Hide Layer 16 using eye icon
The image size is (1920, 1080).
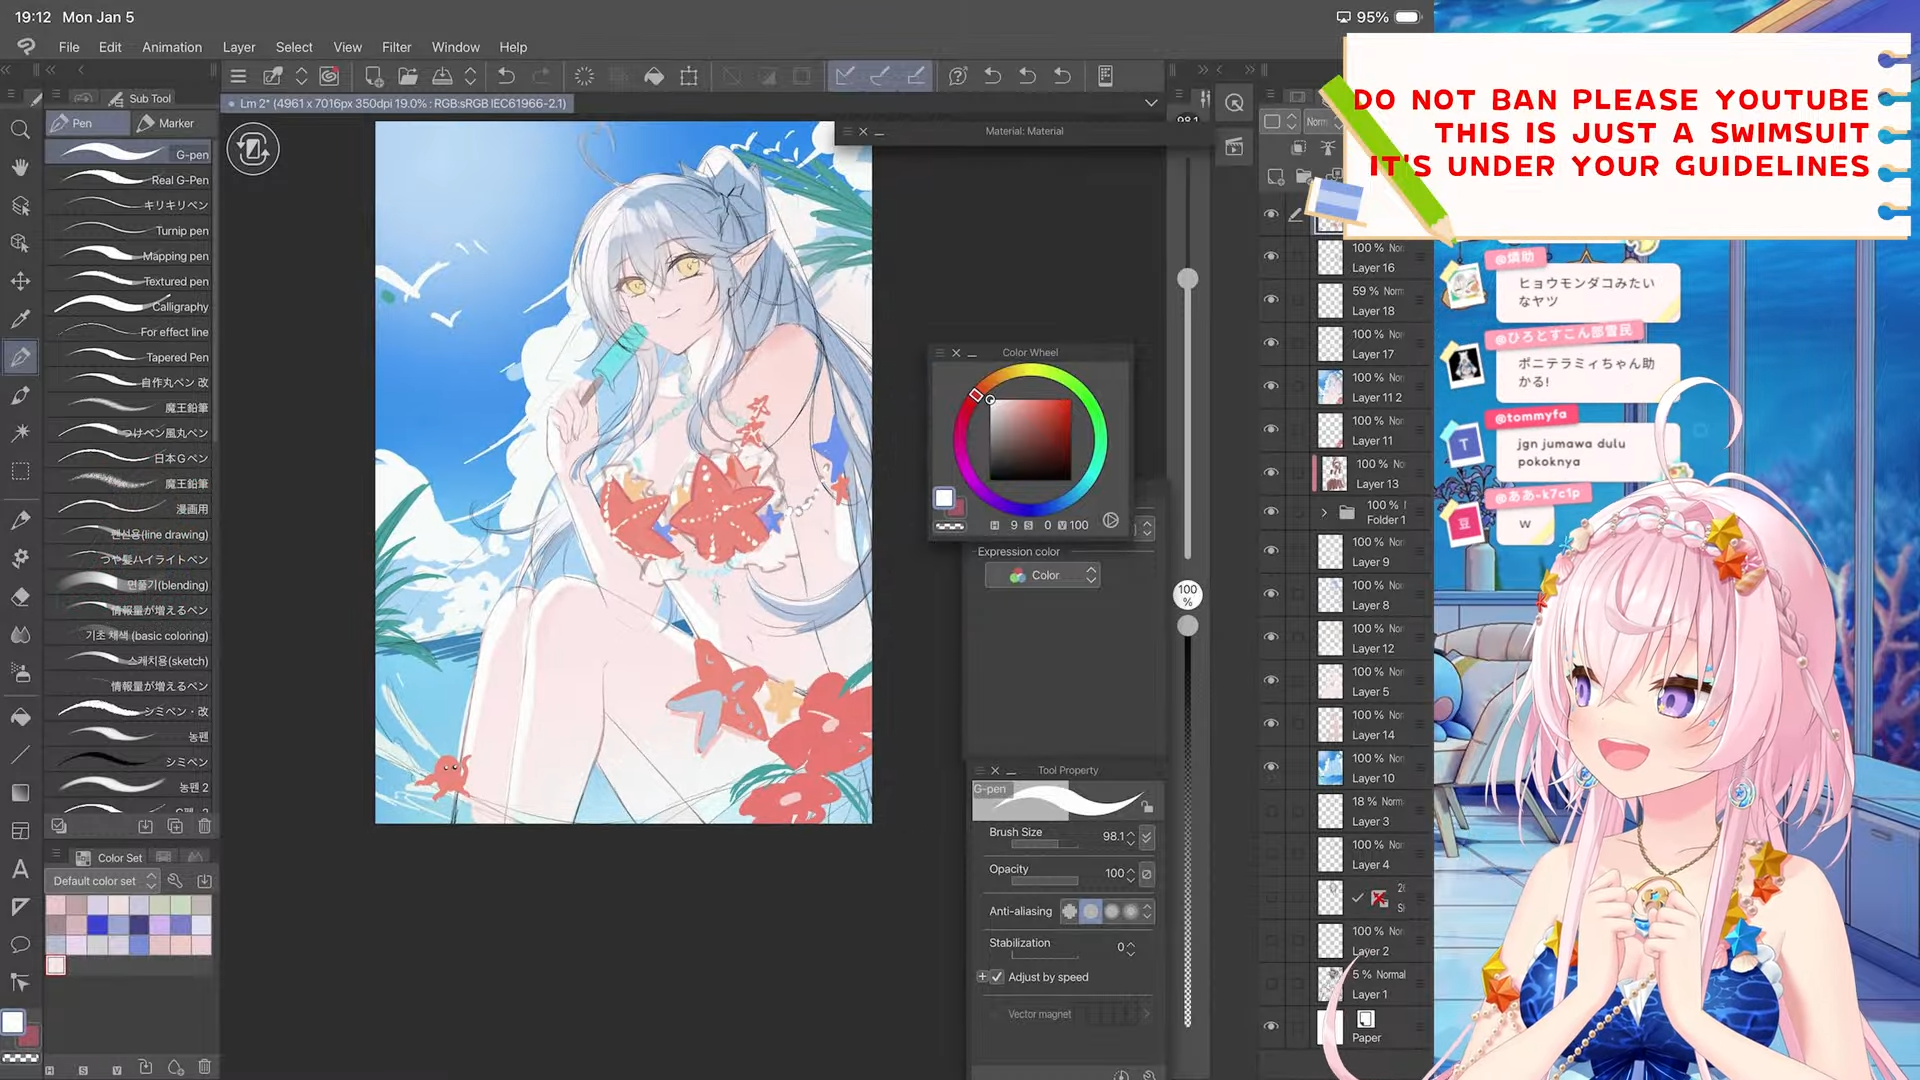(1271, 257)
